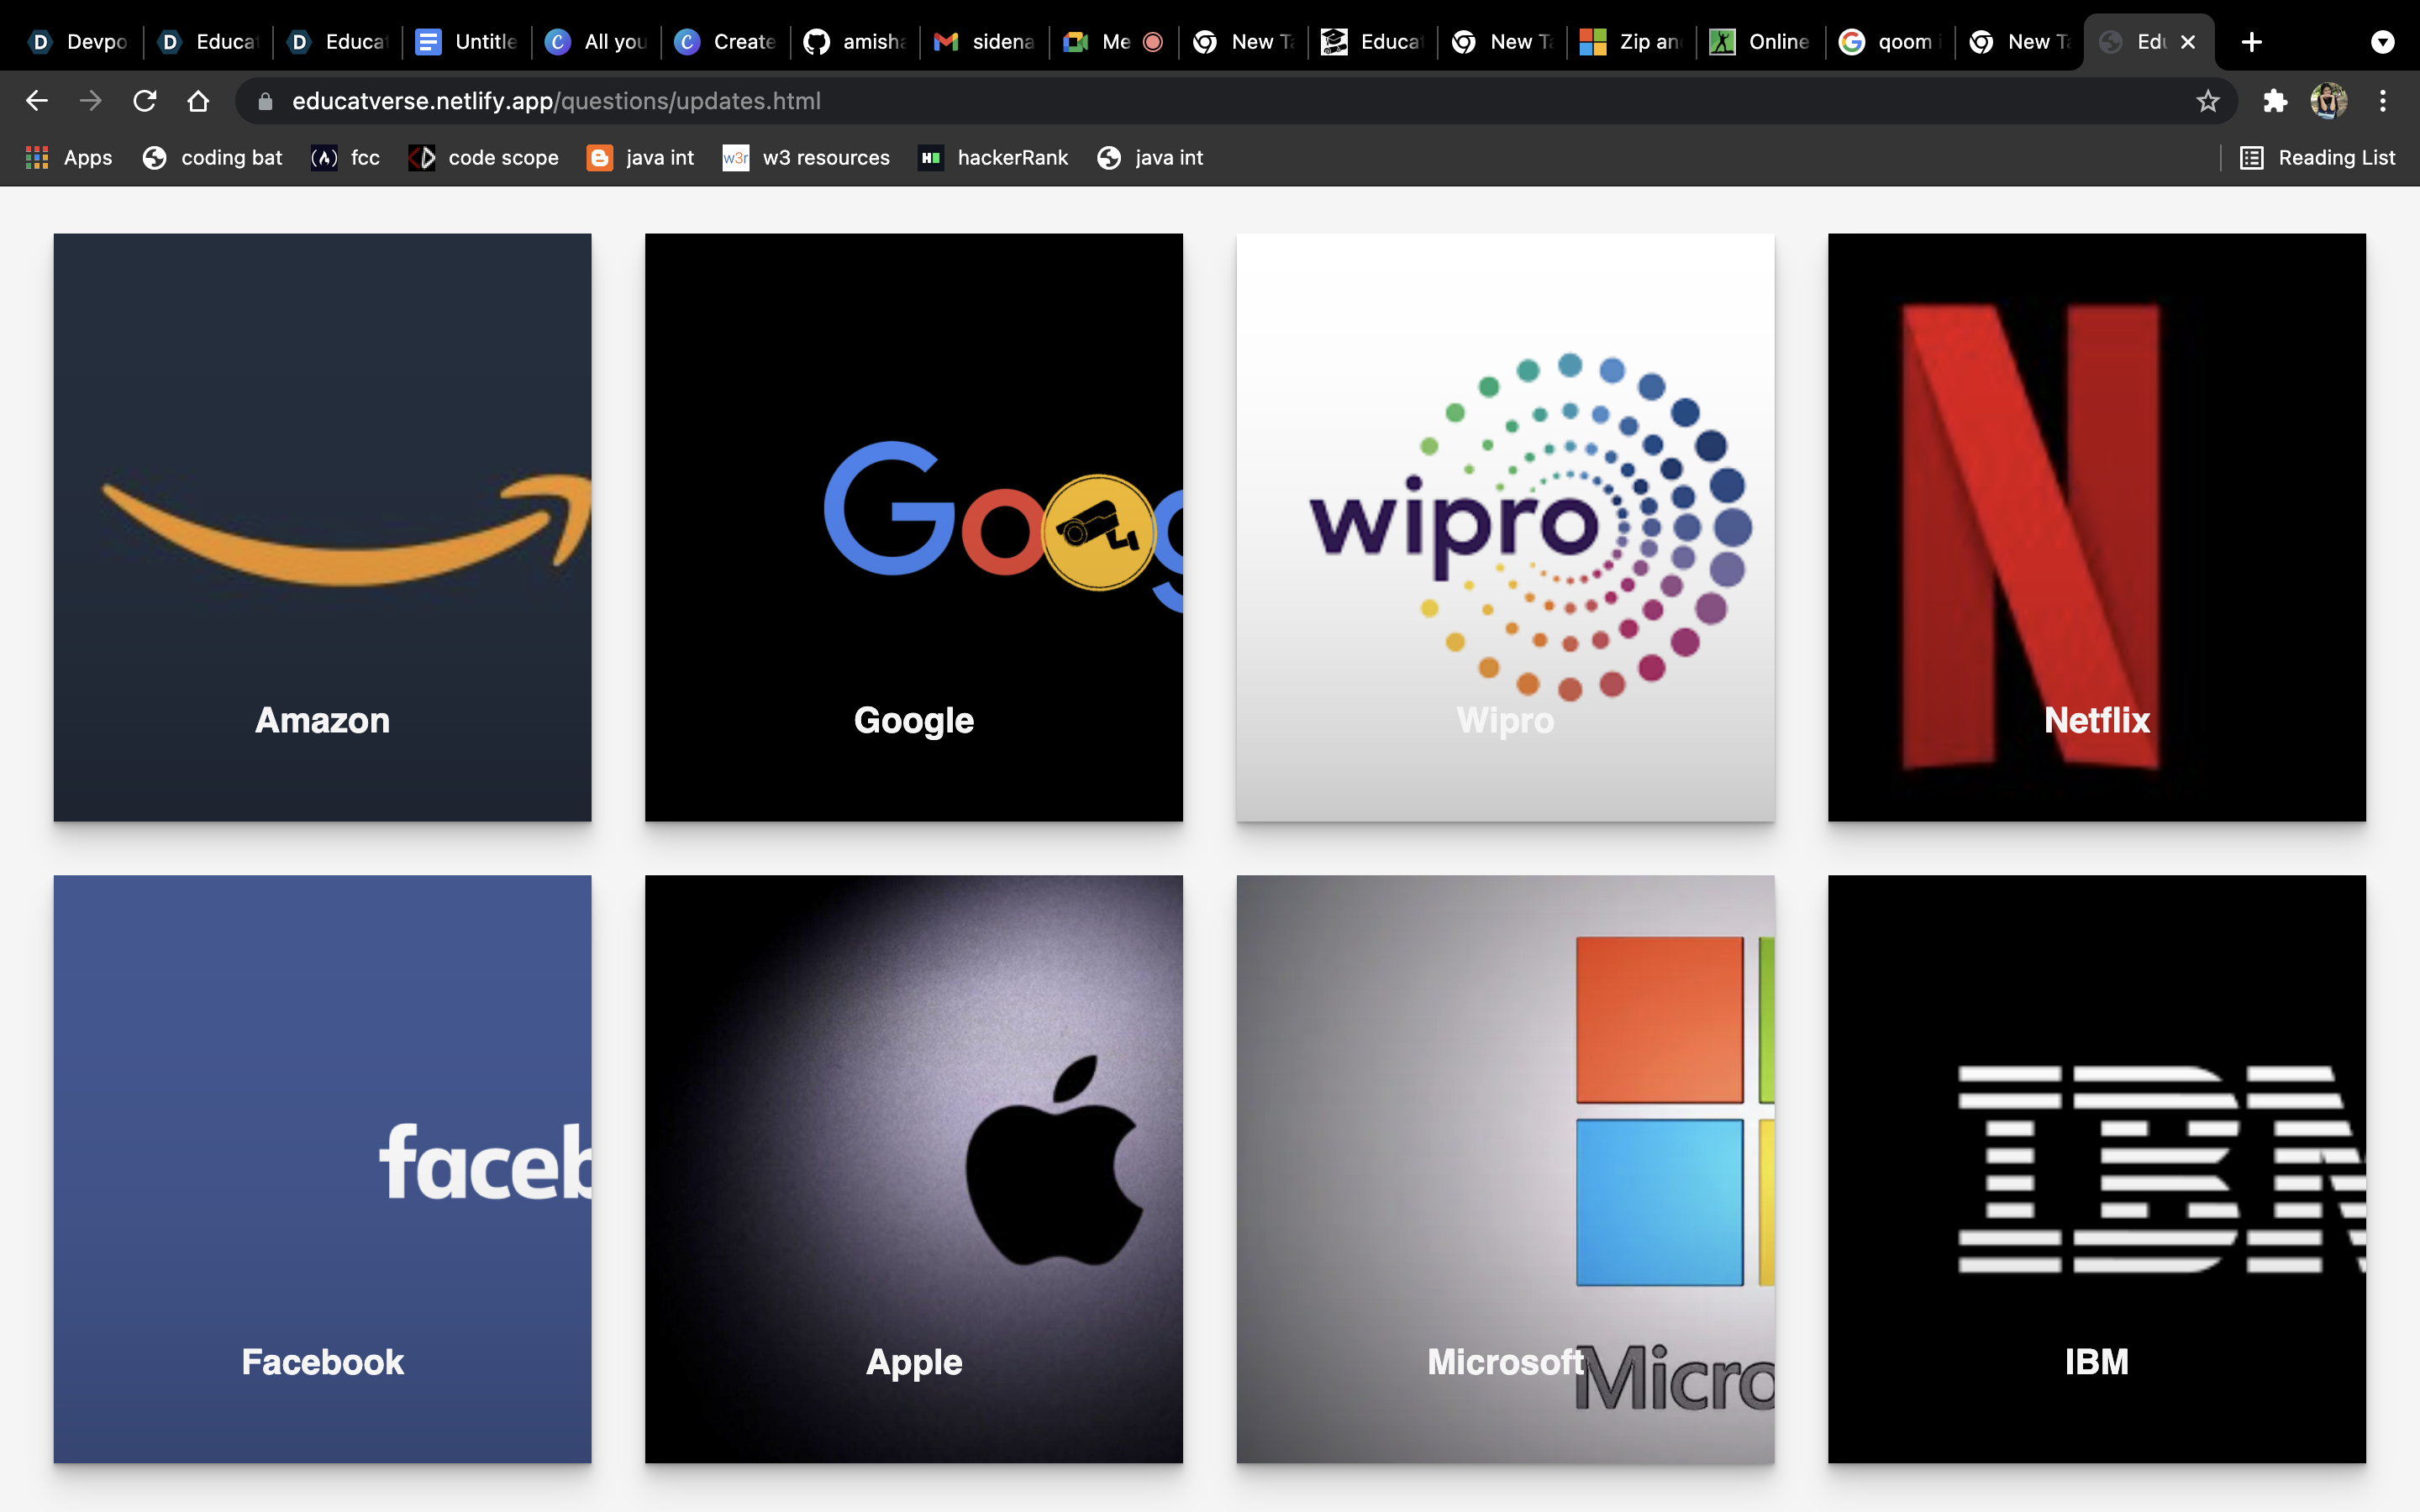Switch to the Online tab

(1760, 42)
